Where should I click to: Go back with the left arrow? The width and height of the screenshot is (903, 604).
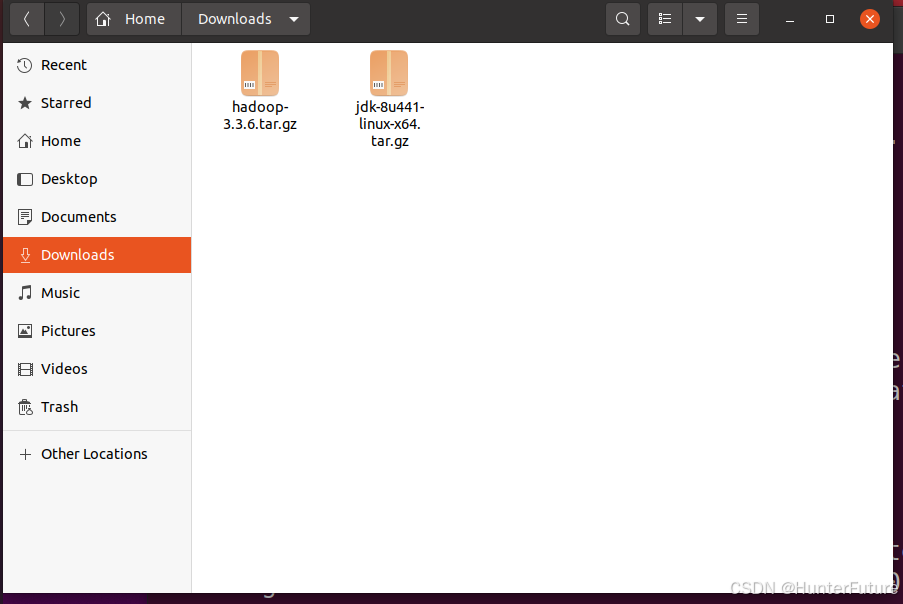[x=27, y=19]
